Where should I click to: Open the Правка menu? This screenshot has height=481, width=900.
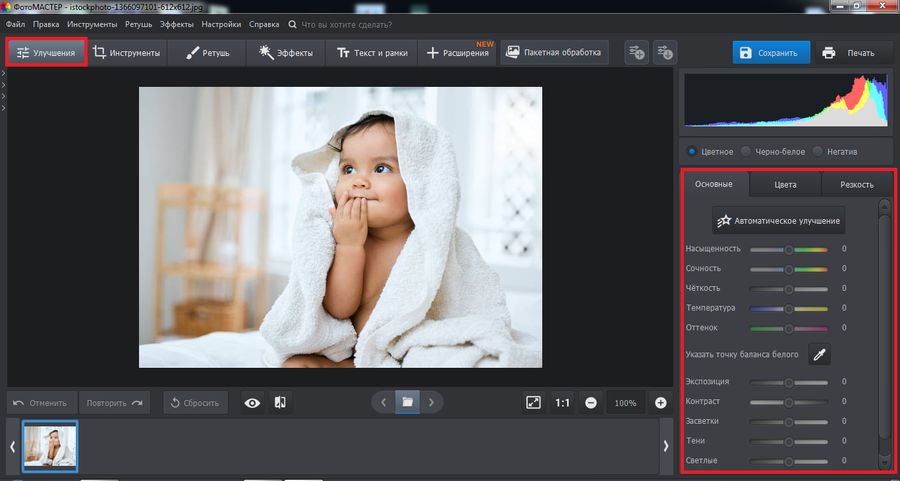46,25
